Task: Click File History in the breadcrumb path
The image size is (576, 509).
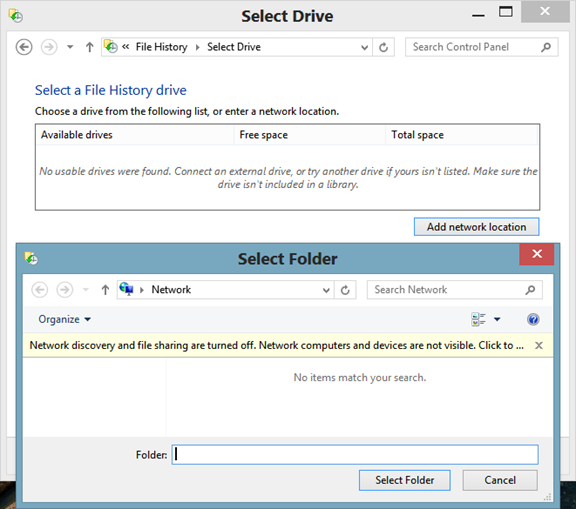Action: pyautogui.click(x=161, y=47)
